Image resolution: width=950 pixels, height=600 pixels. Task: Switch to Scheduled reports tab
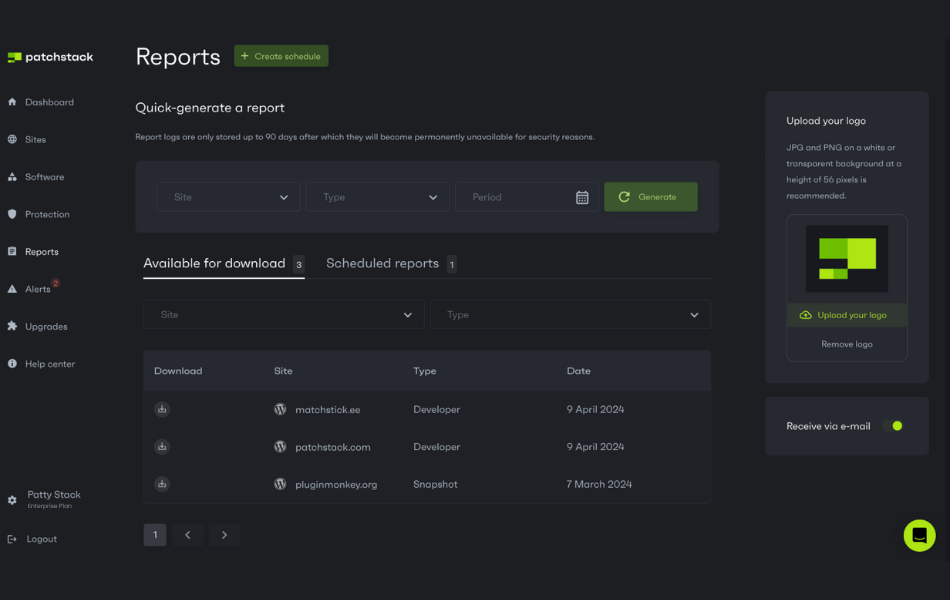coord(383,264)
